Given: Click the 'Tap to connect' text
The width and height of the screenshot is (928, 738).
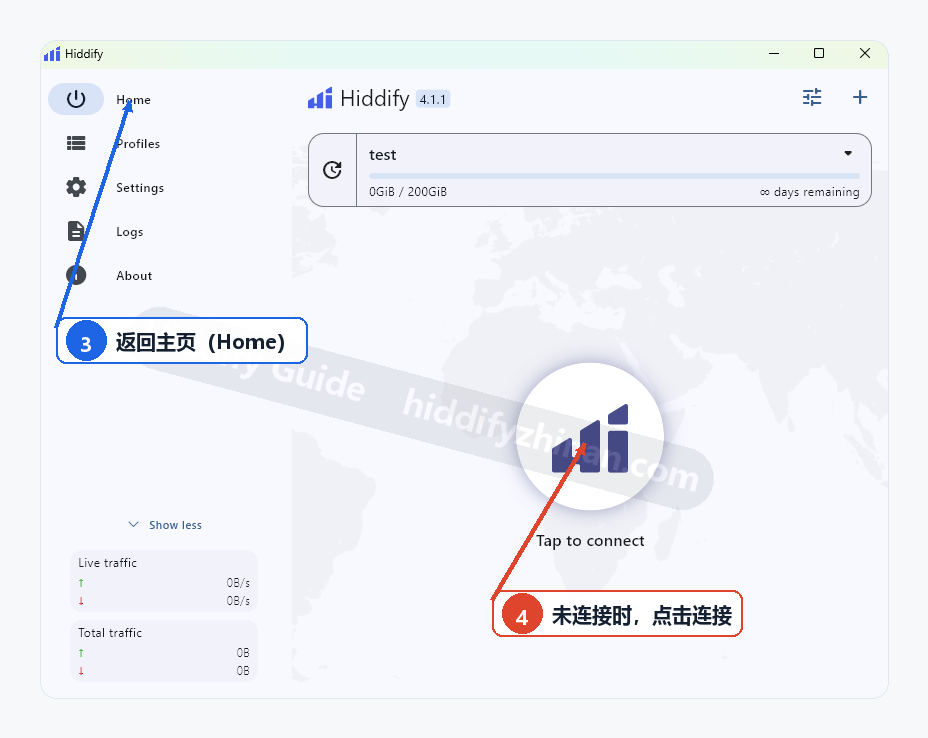Looking at the screenshot, I should click(x=590, y=541).
